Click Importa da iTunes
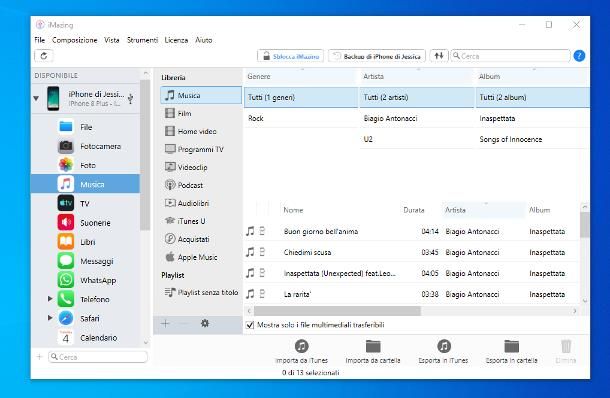 (x=301, y=352)
